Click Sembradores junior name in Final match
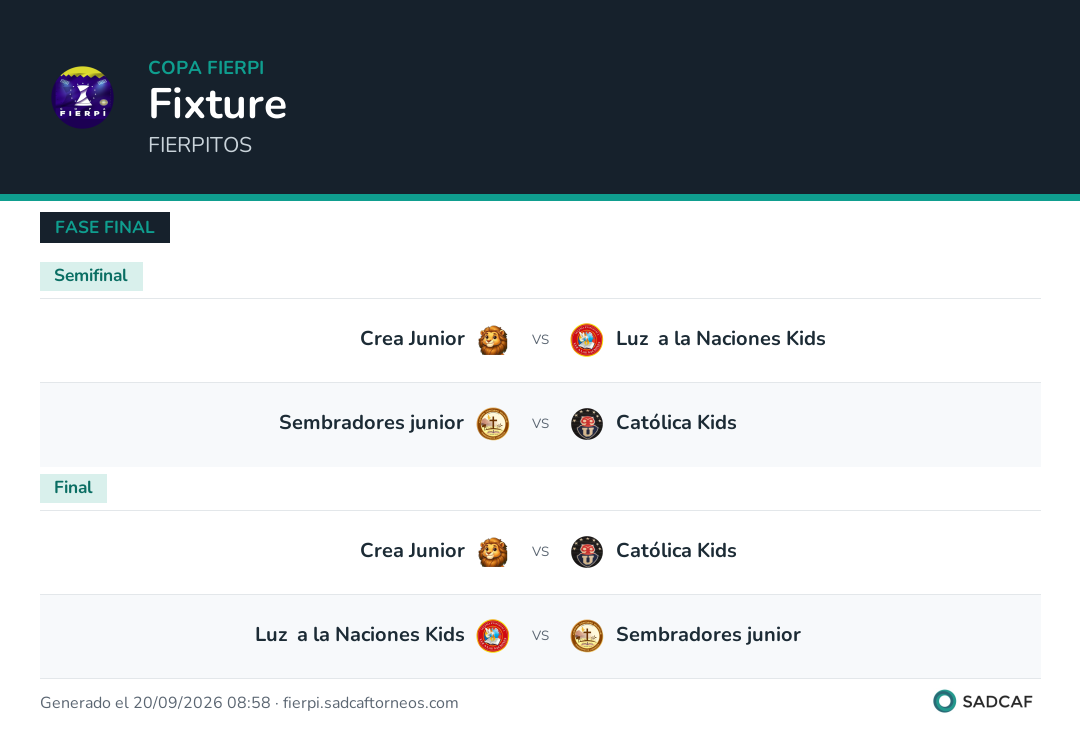 click(708, 635)
